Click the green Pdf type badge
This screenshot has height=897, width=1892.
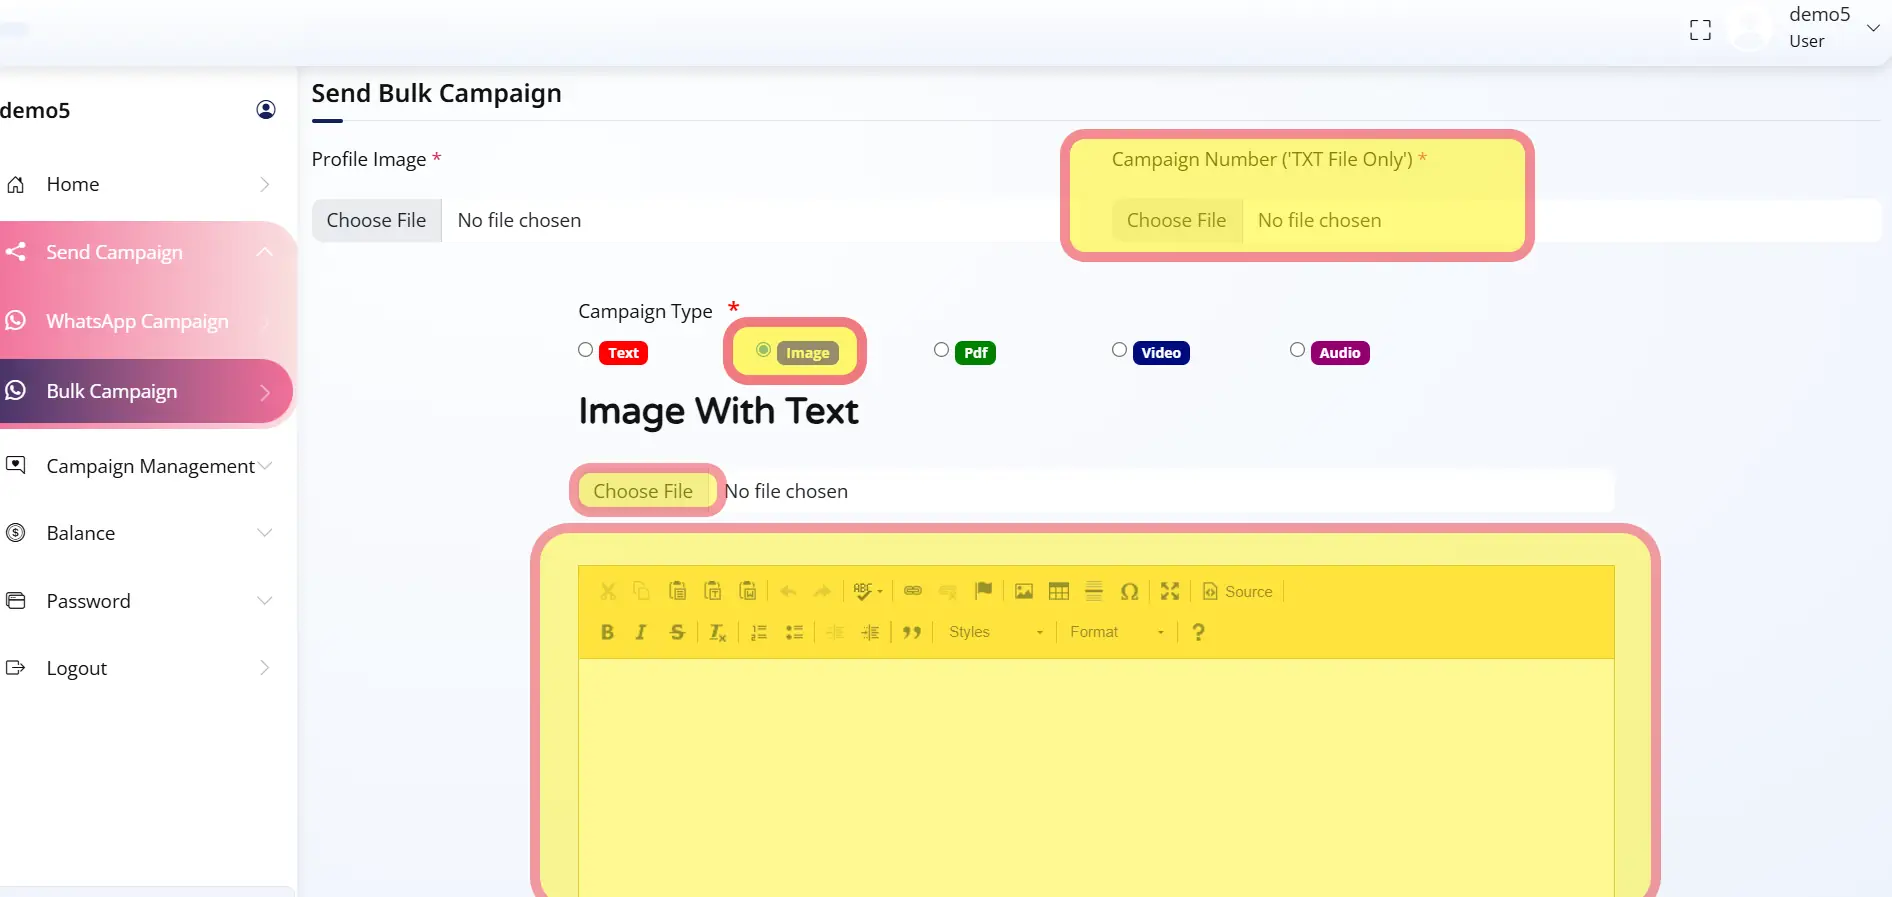pos(975,353)
